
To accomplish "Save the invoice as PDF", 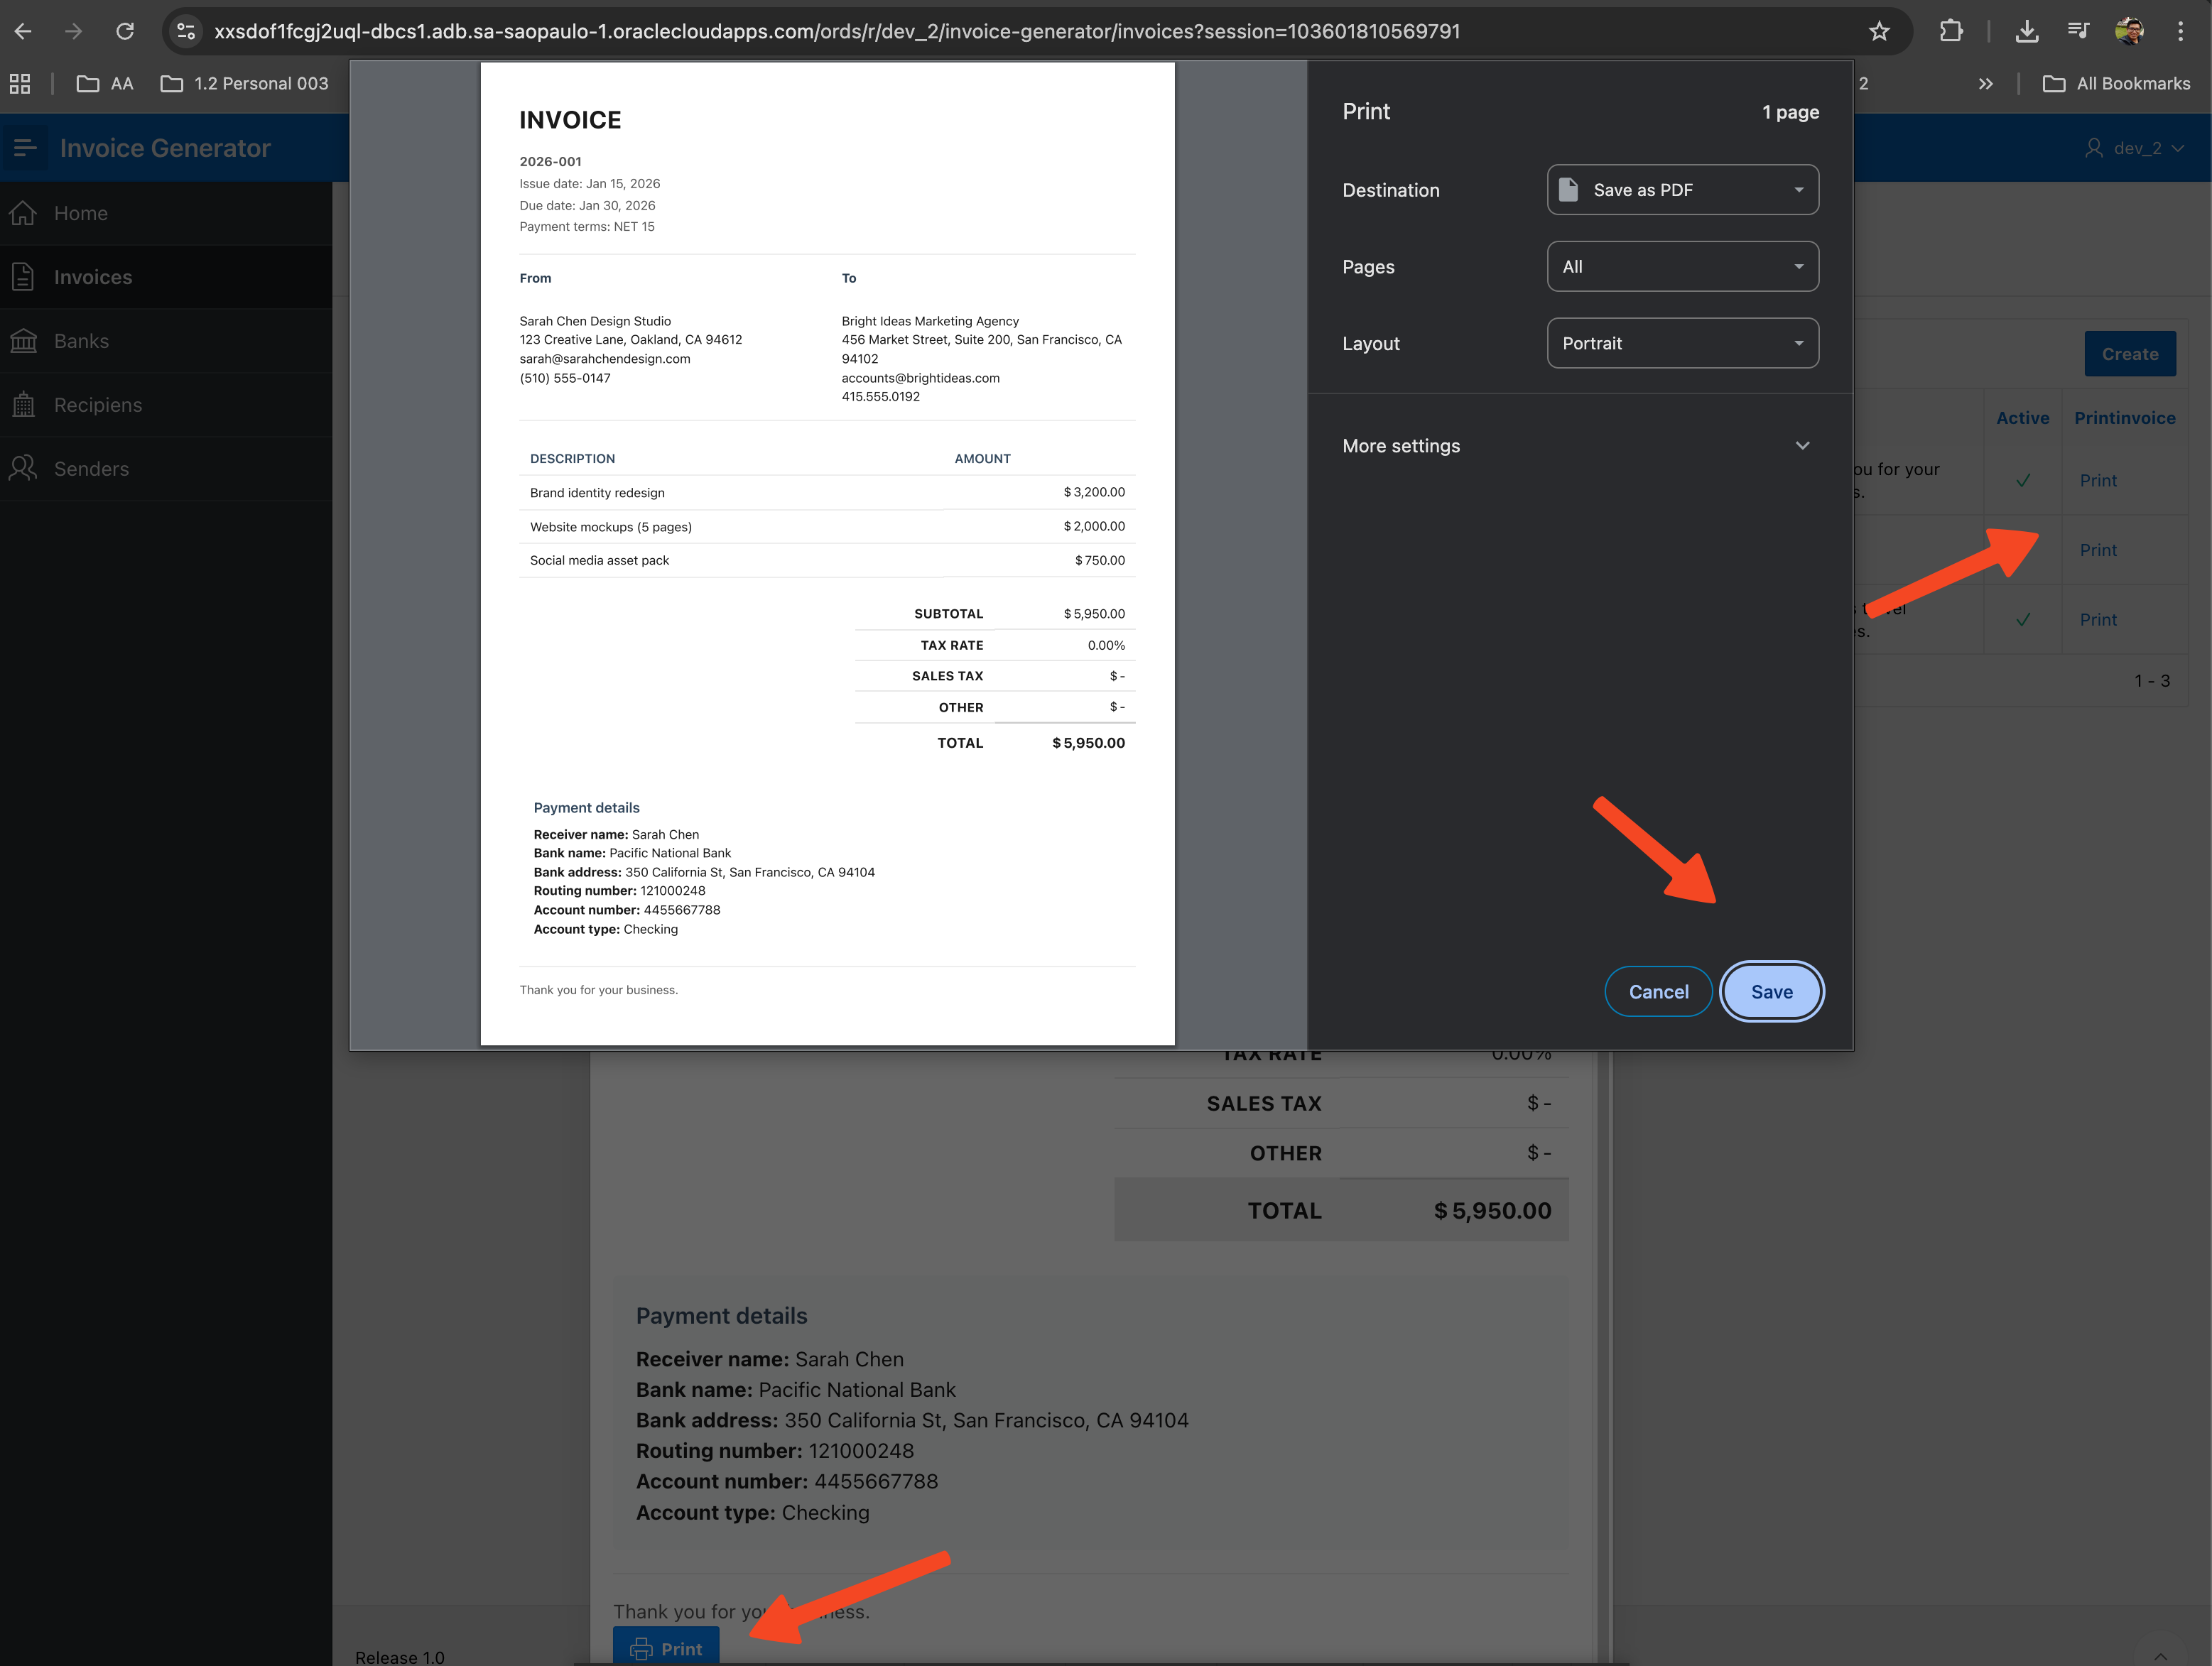I will click(x=1771, y=991).
